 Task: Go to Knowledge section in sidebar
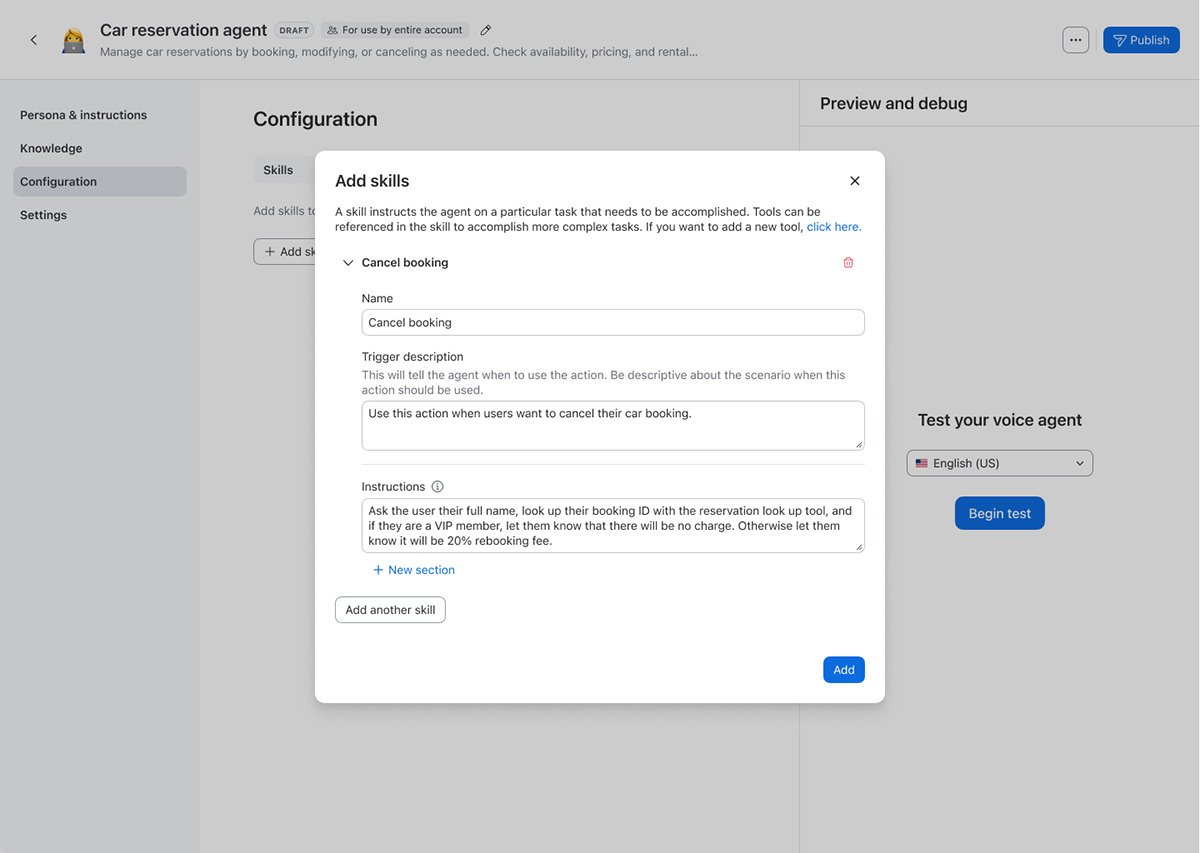pos(51,148)
